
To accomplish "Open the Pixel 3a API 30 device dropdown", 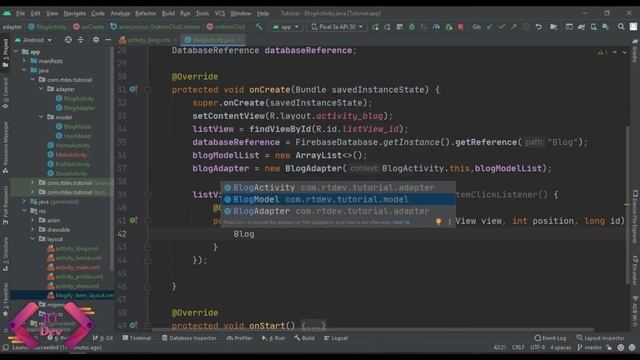I will (x=337, y=27).
